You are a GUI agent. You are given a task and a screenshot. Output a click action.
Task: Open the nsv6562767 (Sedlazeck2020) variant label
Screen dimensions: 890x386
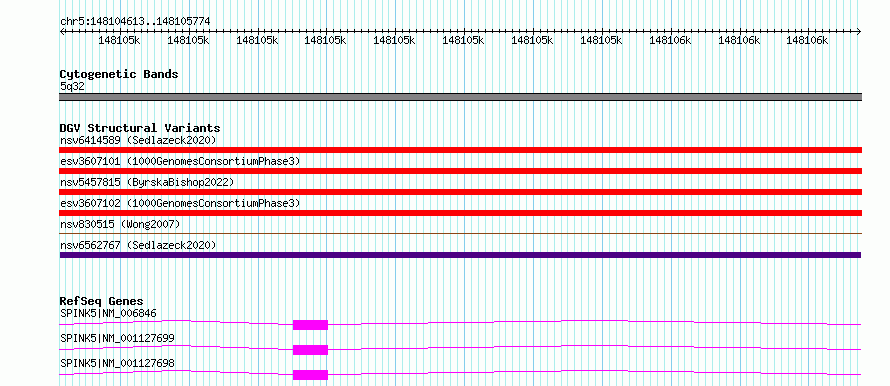pos(138,245)
